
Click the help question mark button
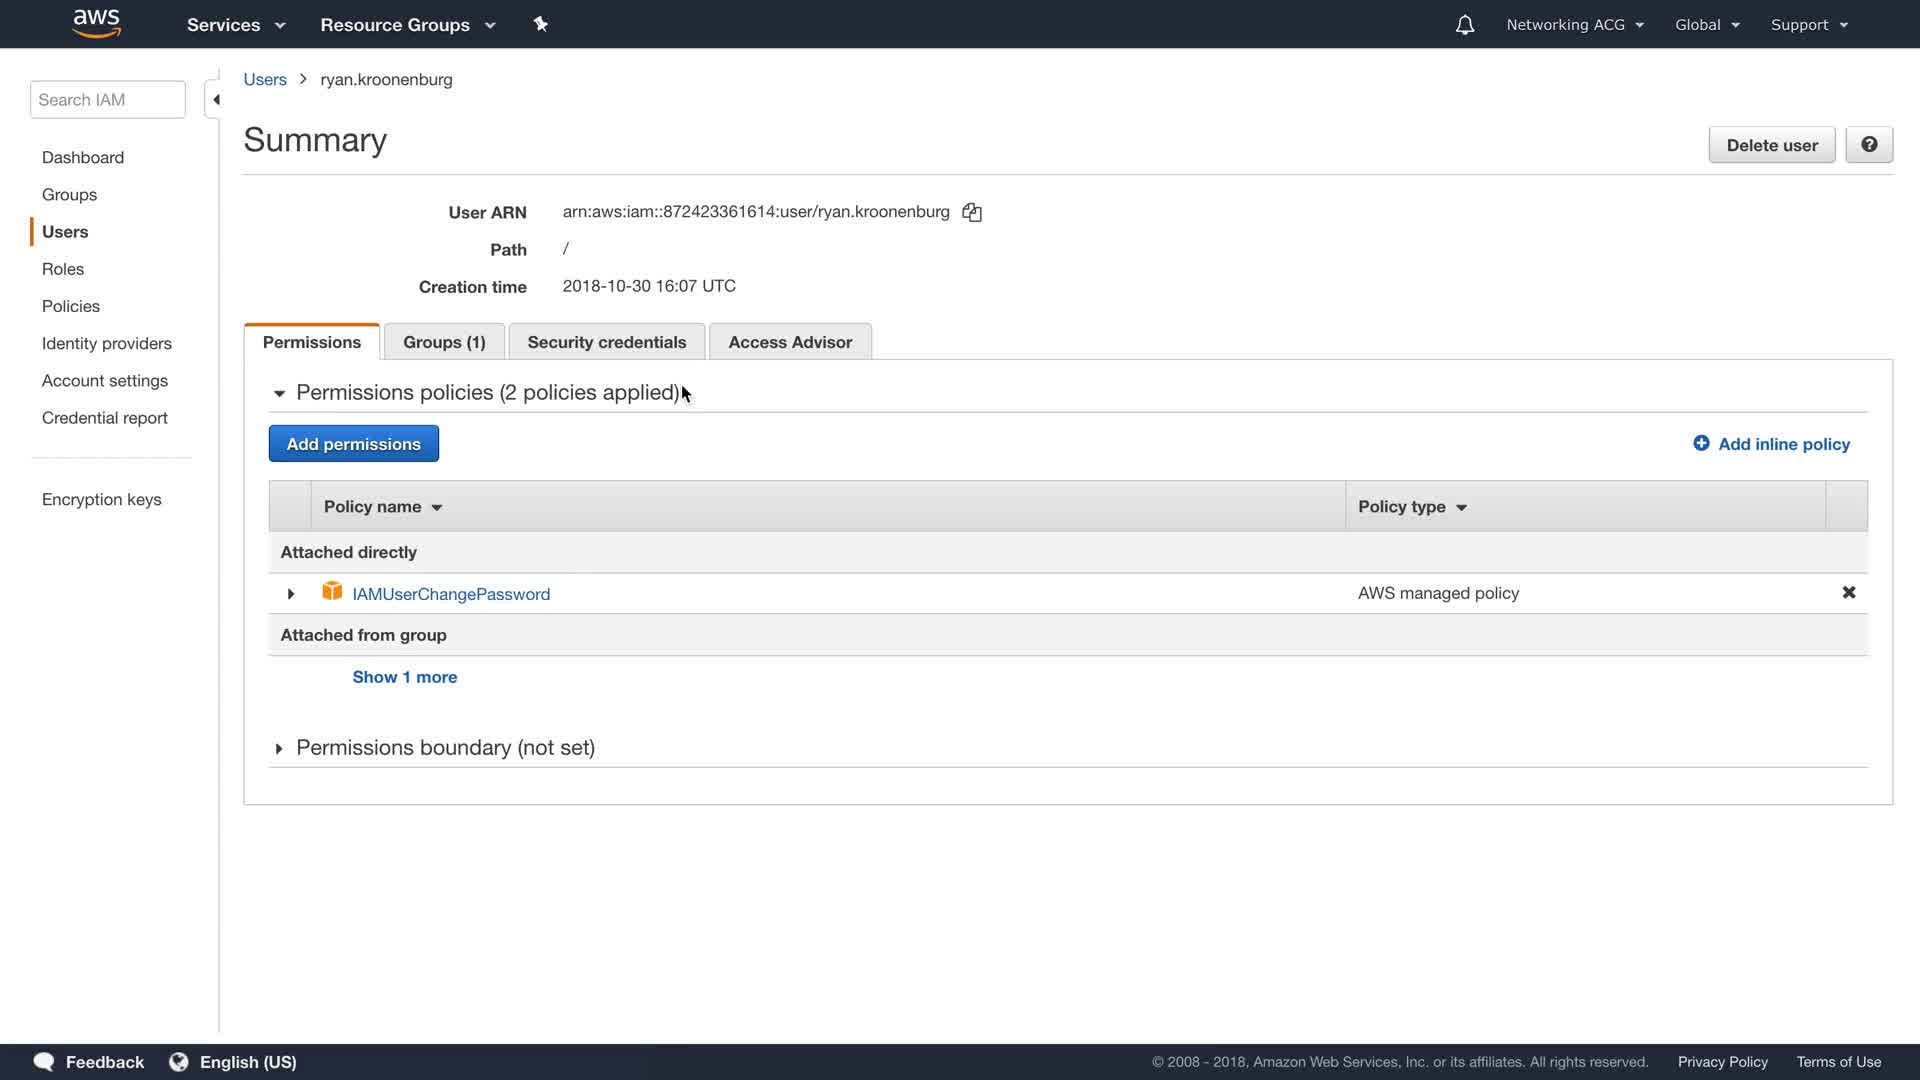(1868, 145)
